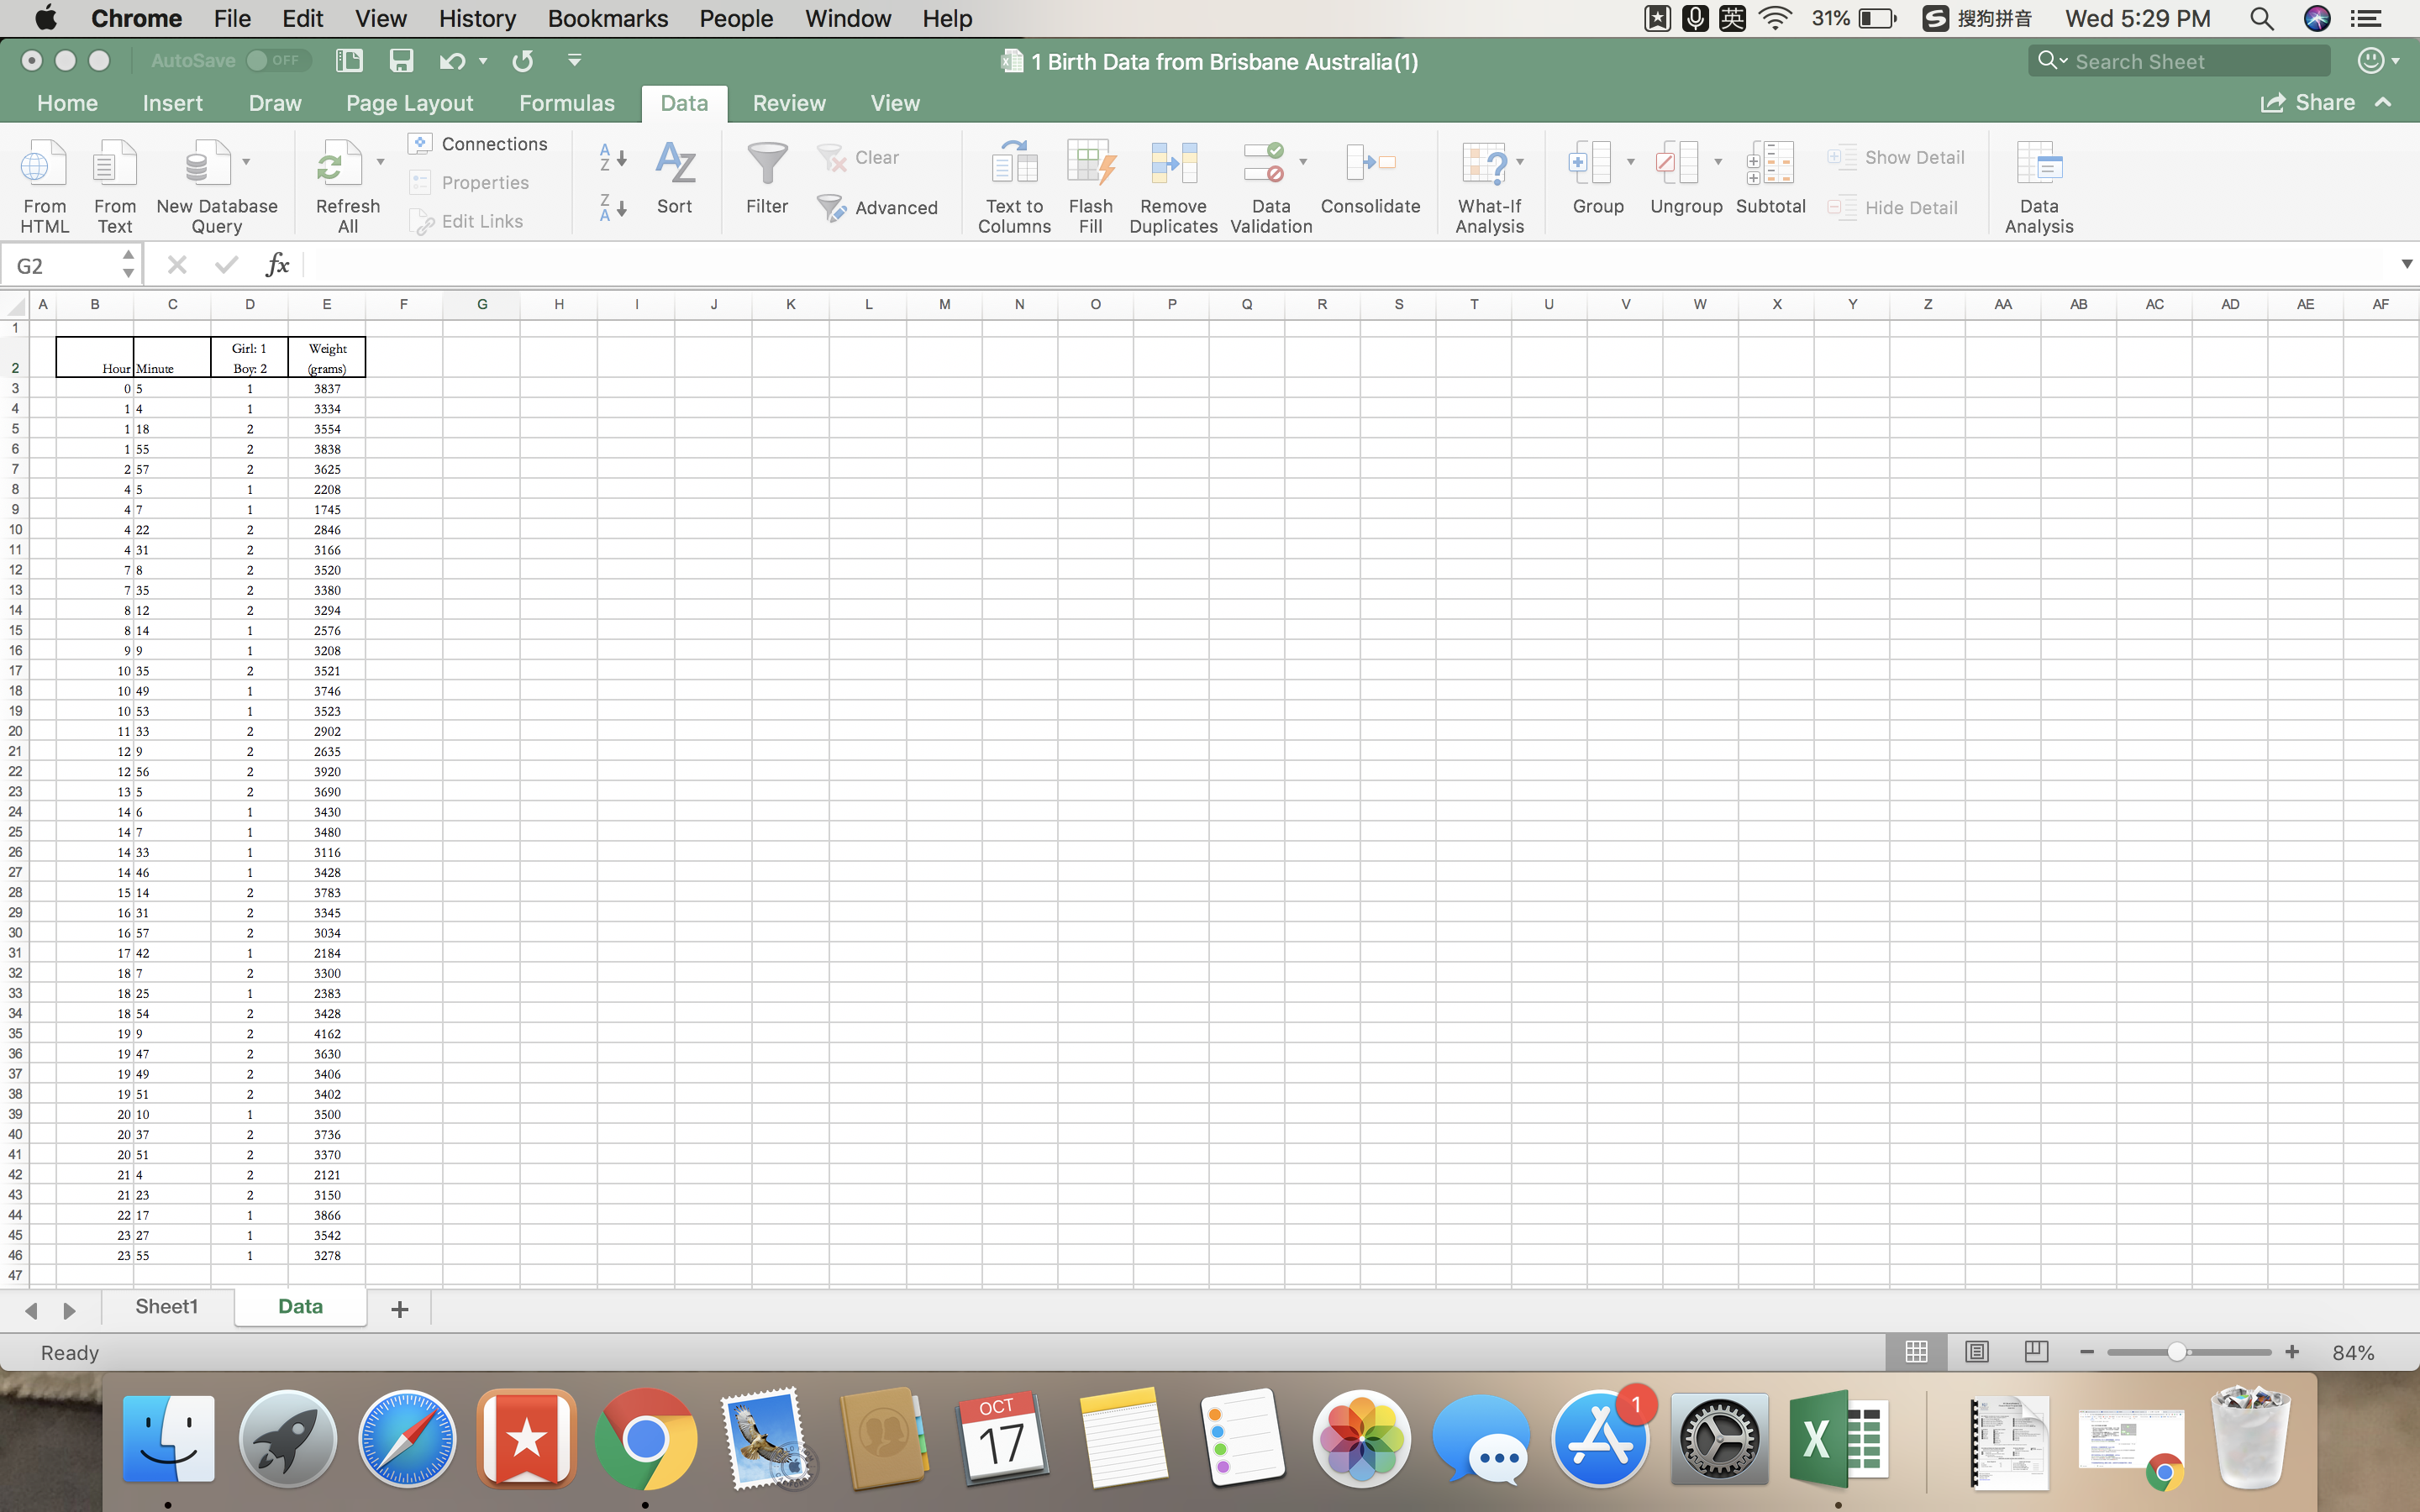Click the Flash Fill icon
The image size is (2420, 1512).
(1090, 164)
